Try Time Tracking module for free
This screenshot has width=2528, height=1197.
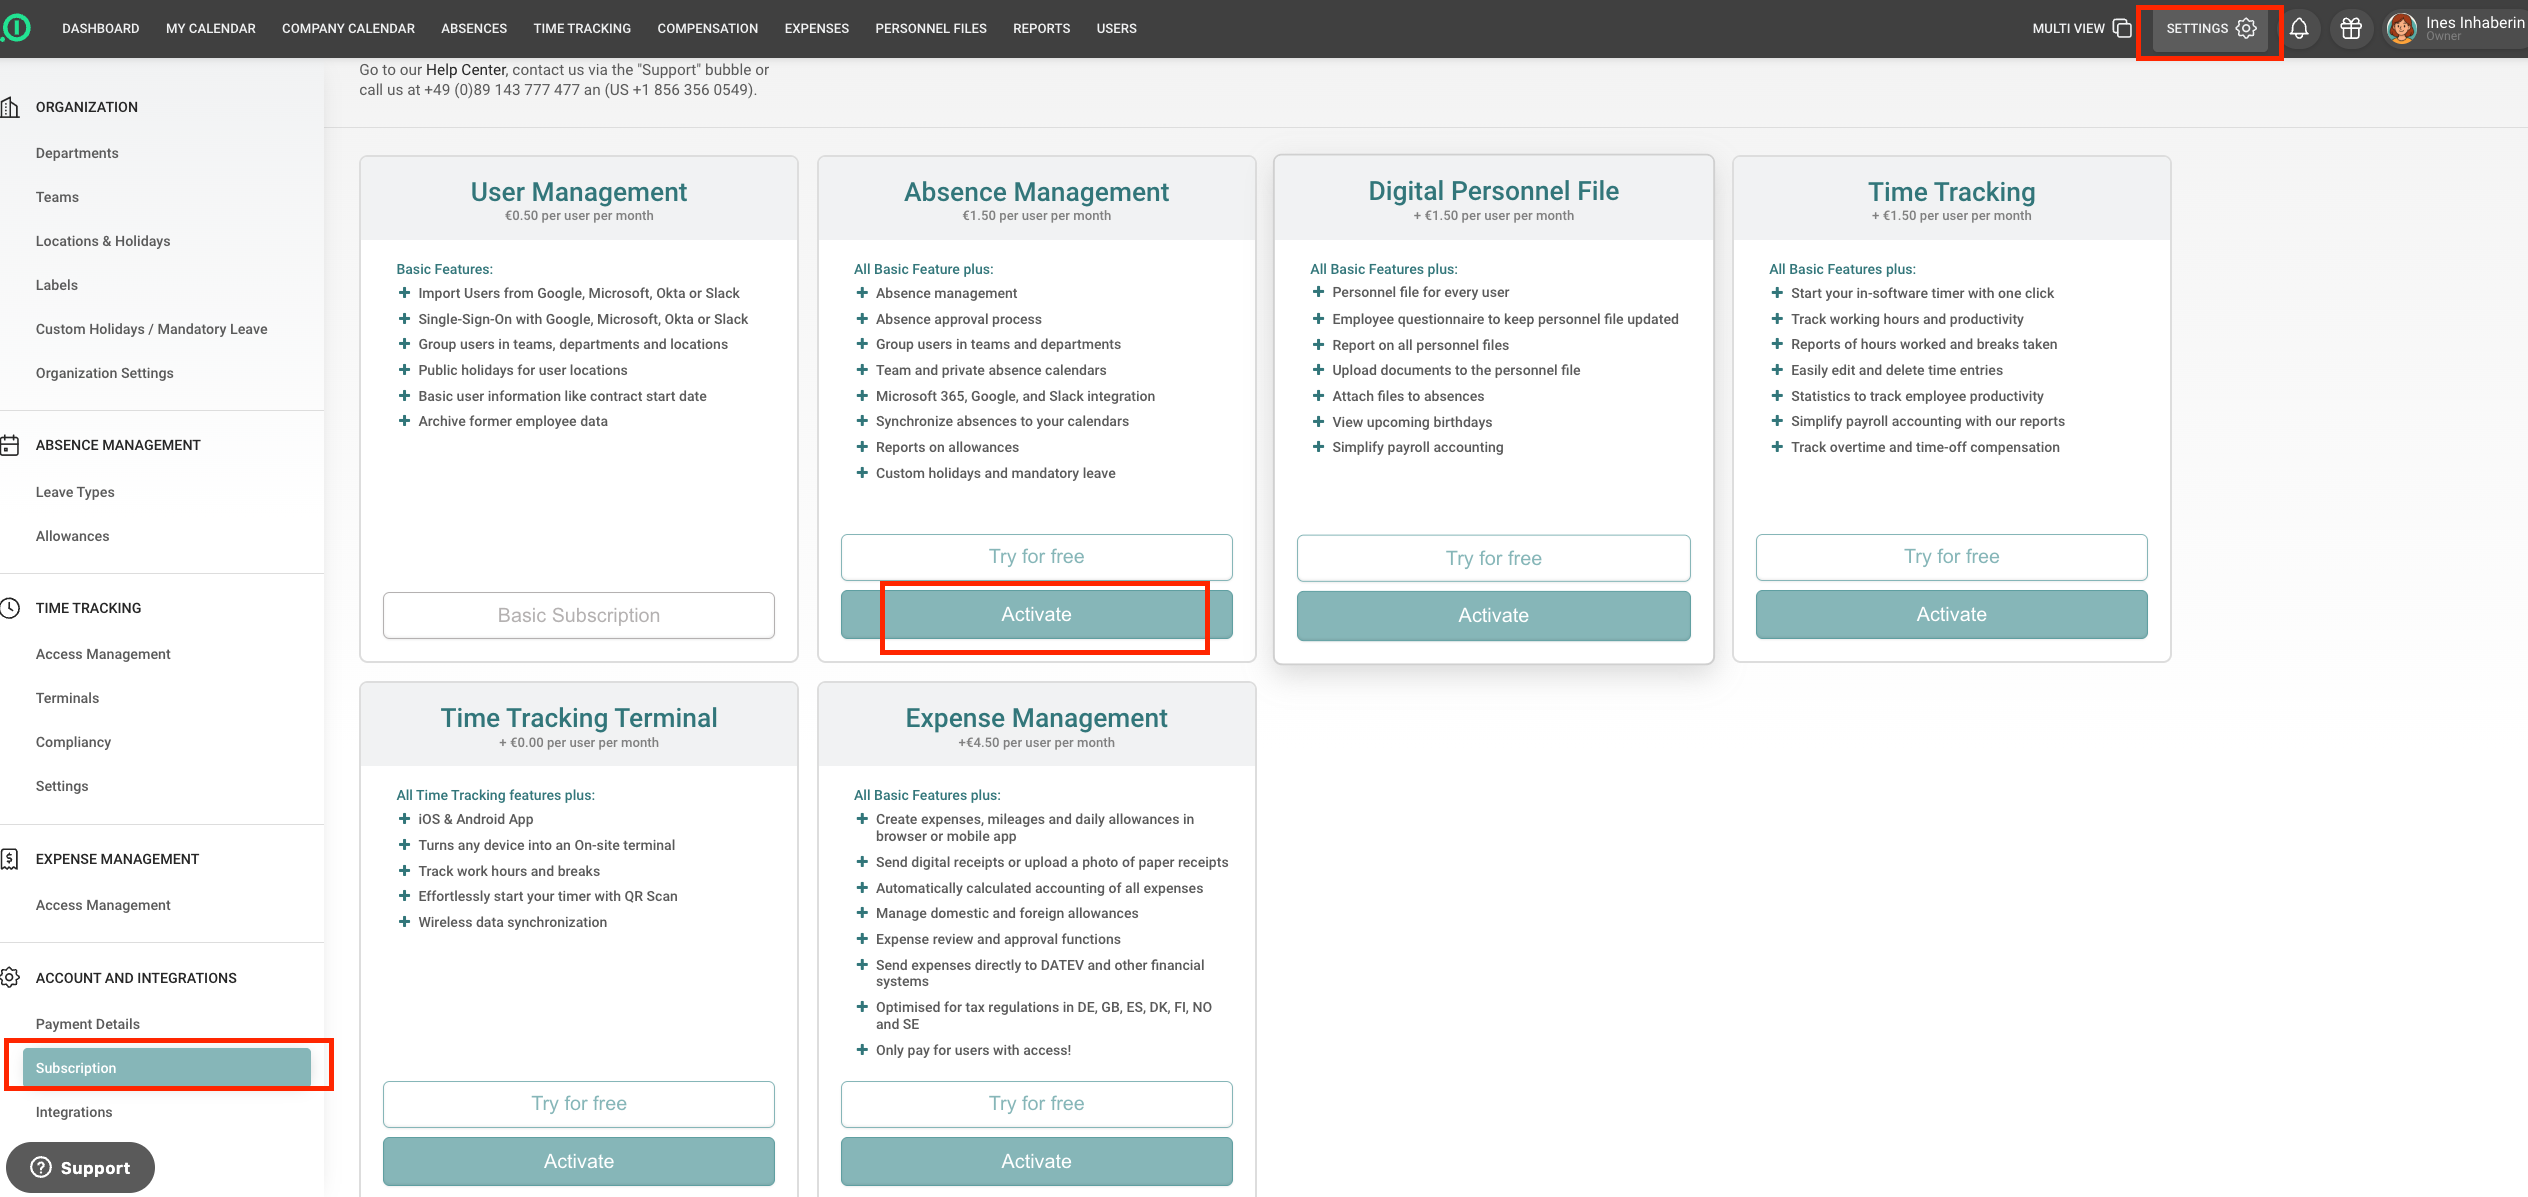[x=1951, y=557]
